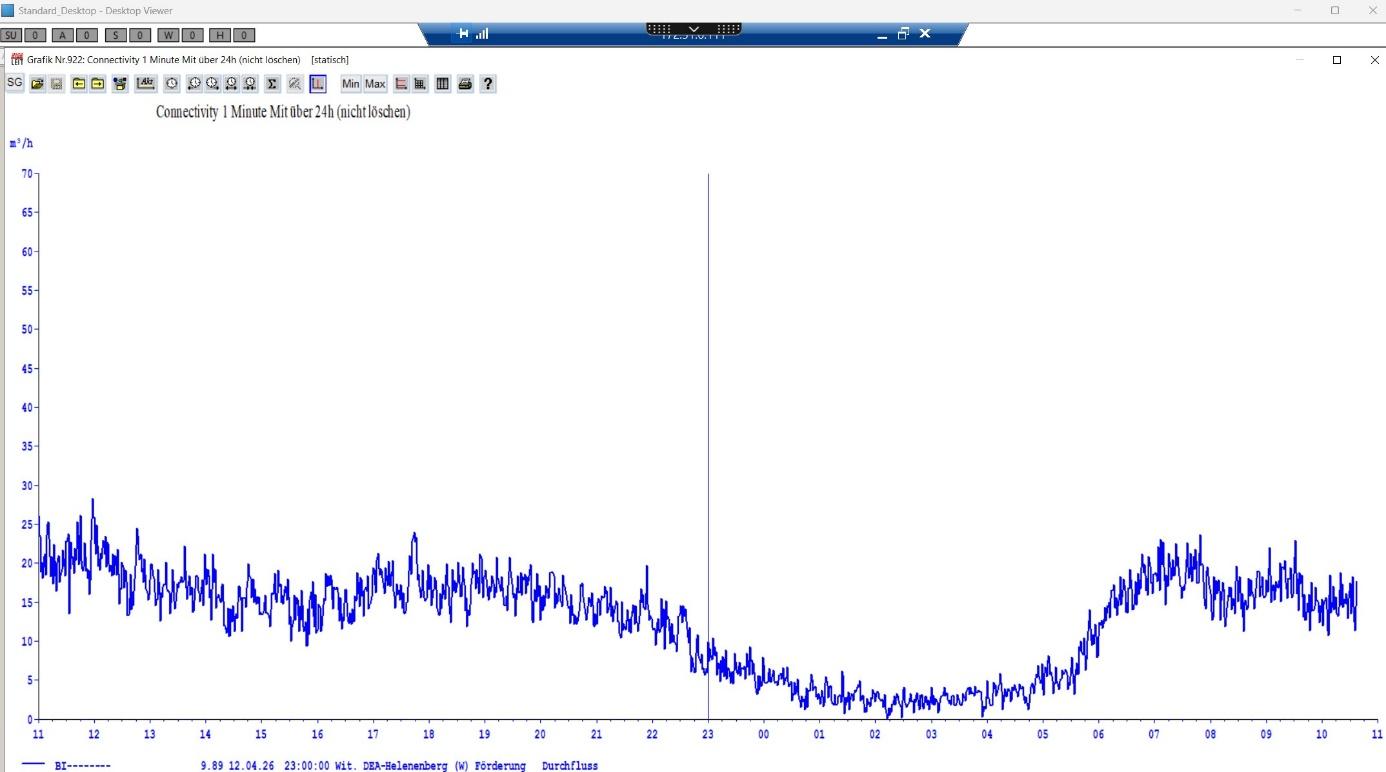Show table view with the columns icon

pyautogui.click(x=442, y=84)
